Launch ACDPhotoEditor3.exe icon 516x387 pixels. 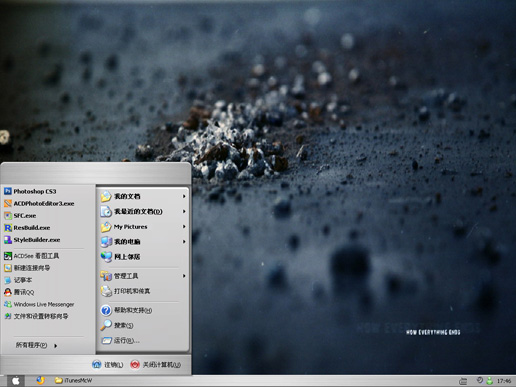8,203
